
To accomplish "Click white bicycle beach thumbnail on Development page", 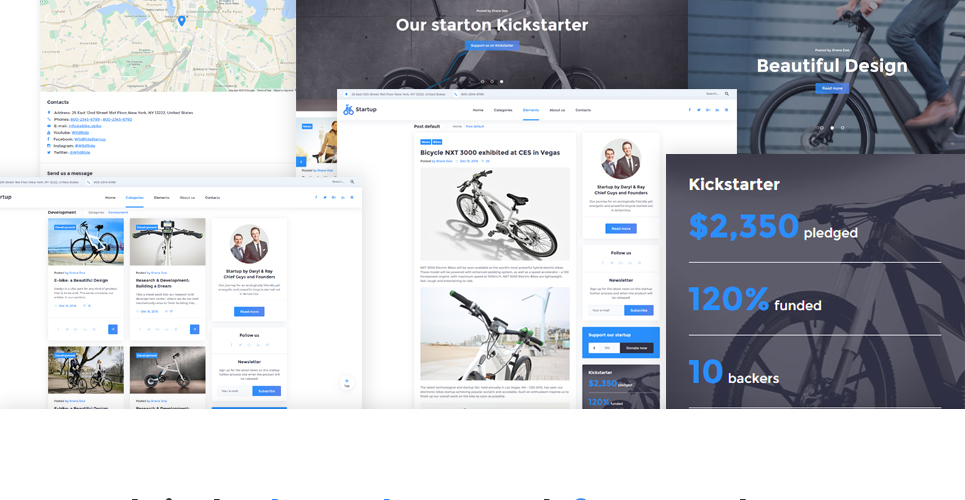I will (86, 241).
